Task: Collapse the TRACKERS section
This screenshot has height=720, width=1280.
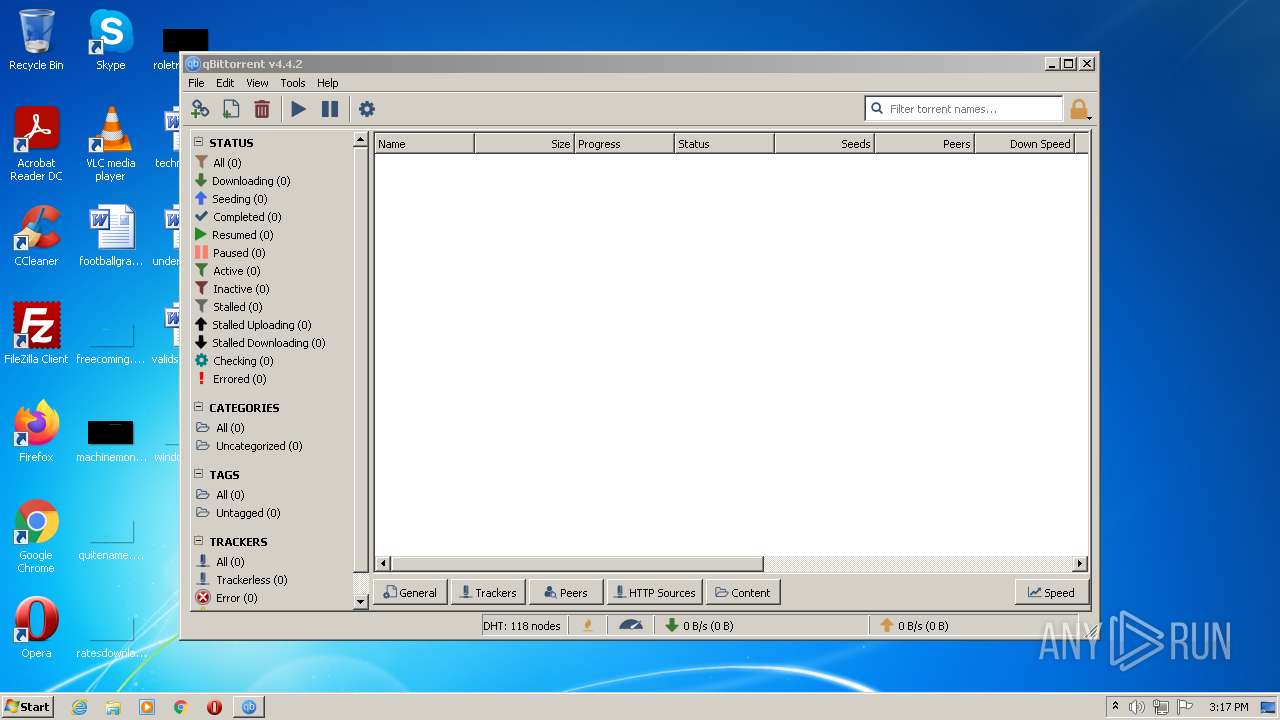Action: (x=198, y=541)
